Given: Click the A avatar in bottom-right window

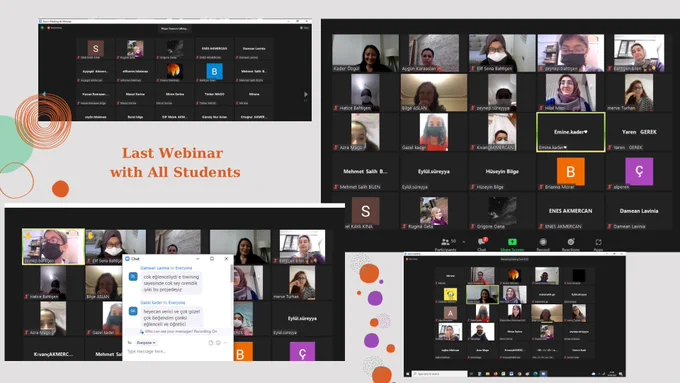Looking at the screenshot, I should 450,313.
